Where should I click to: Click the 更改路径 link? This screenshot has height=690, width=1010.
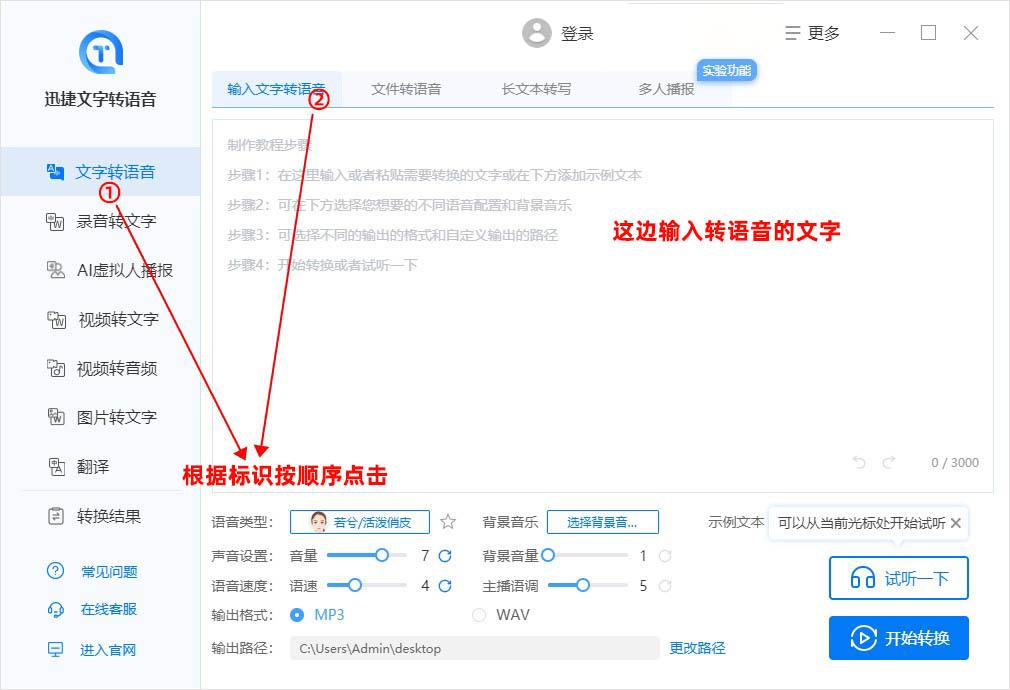[697, 648]
